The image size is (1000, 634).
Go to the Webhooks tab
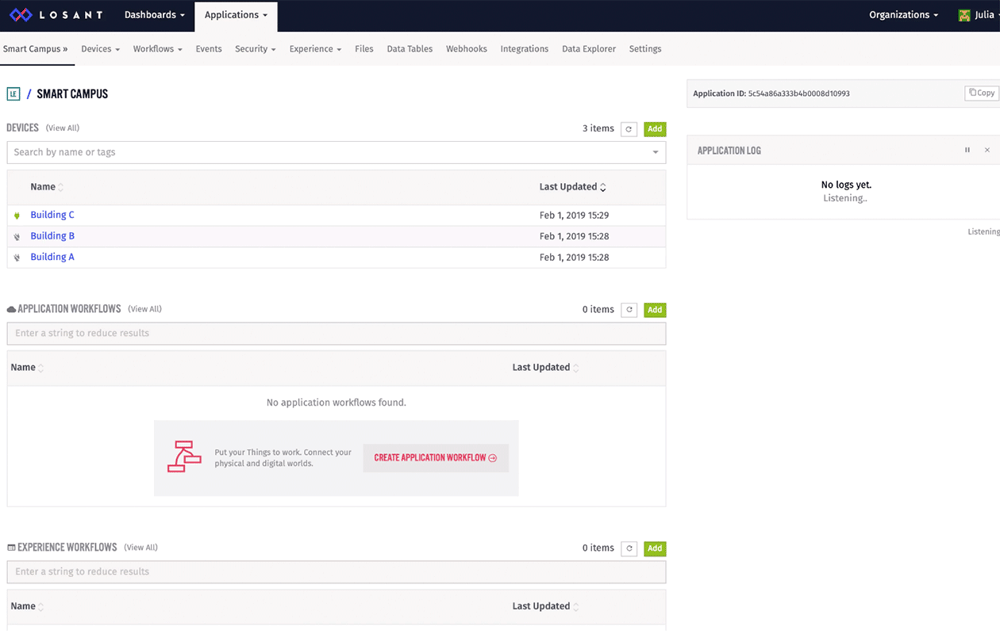point(466,49)
